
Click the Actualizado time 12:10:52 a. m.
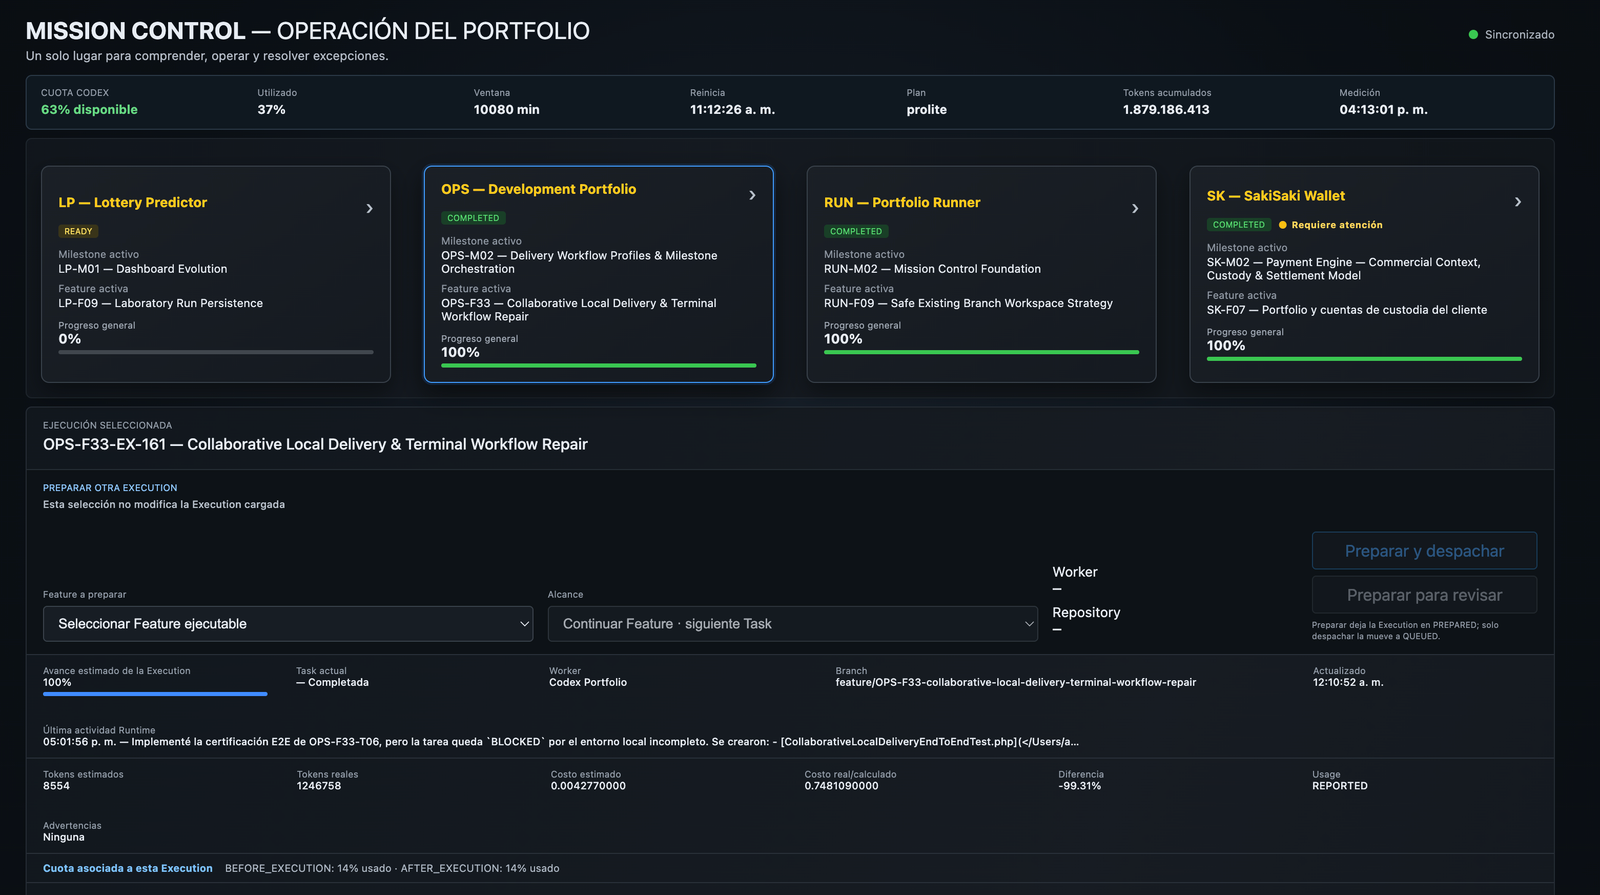coord(1348,683)
